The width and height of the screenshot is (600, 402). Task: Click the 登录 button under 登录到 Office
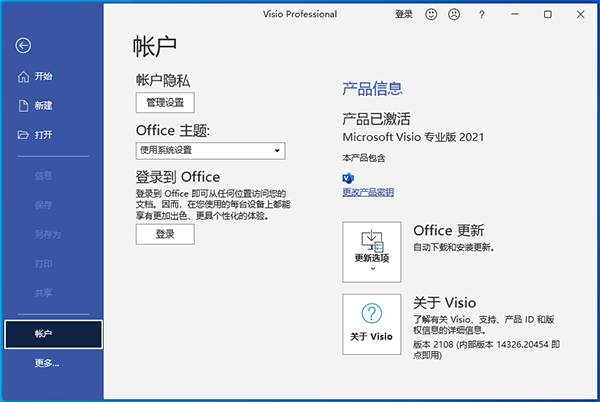[165, 234]
